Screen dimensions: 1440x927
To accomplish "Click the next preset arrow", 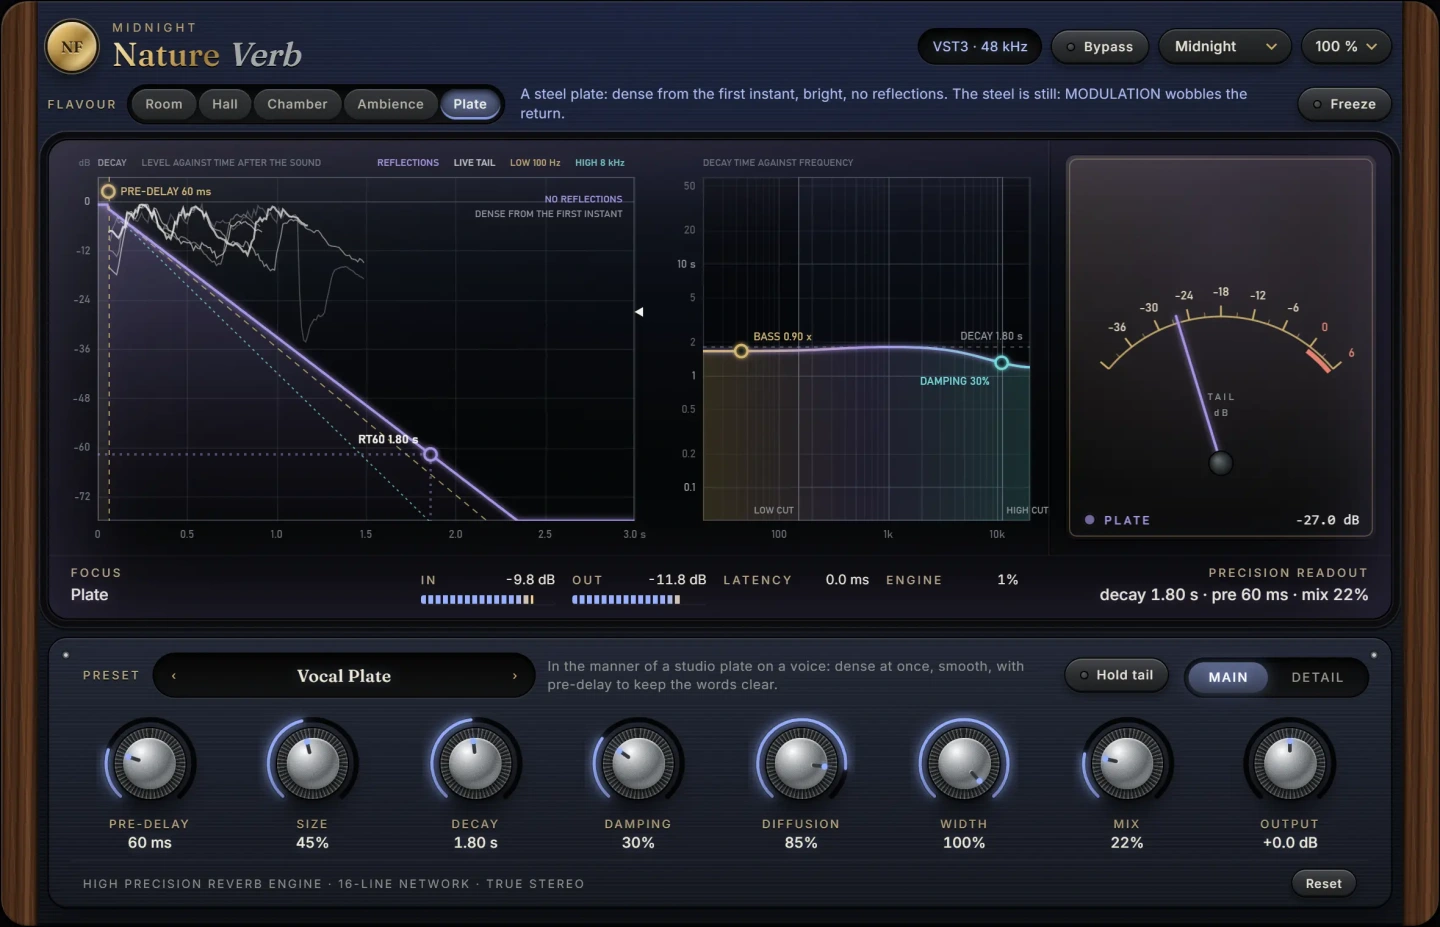I will (515, 676).
